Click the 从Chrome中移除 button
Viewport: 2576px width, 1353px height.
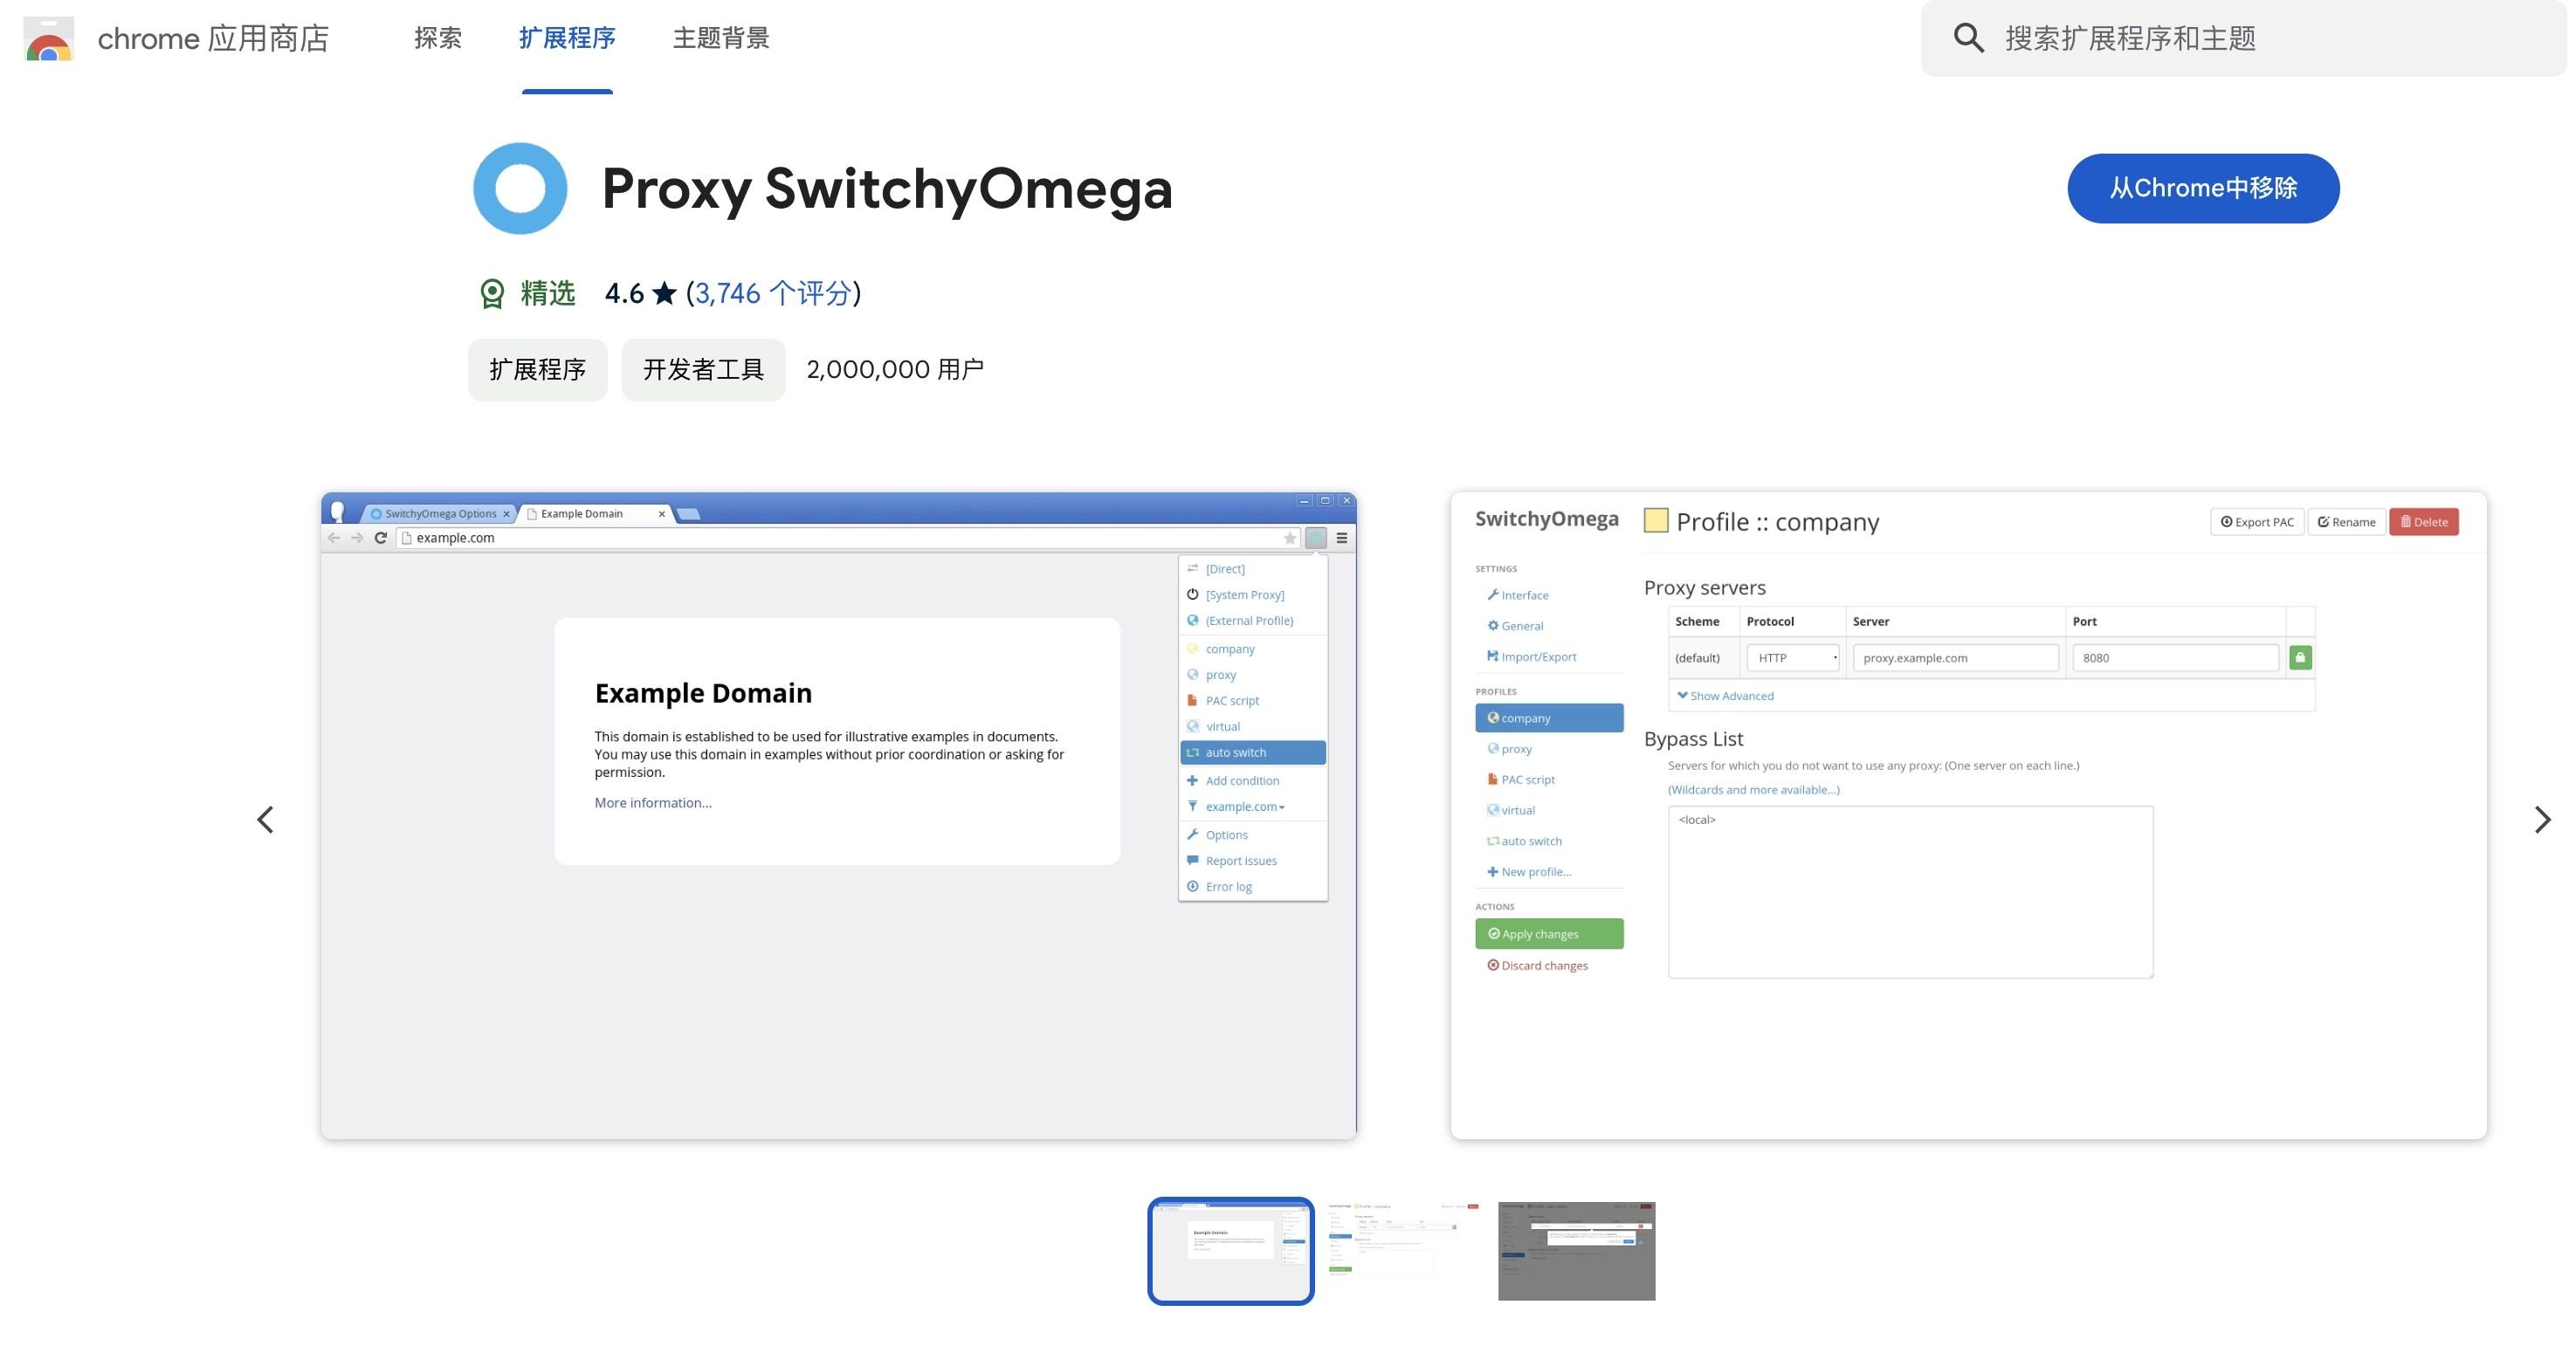(2203, 188)
